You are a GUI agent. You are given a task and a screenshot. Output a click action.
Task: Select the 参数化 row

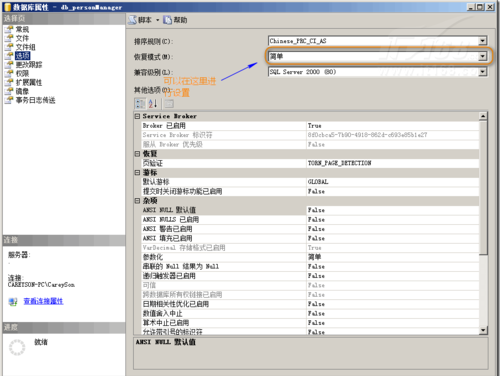click(310, 257)
